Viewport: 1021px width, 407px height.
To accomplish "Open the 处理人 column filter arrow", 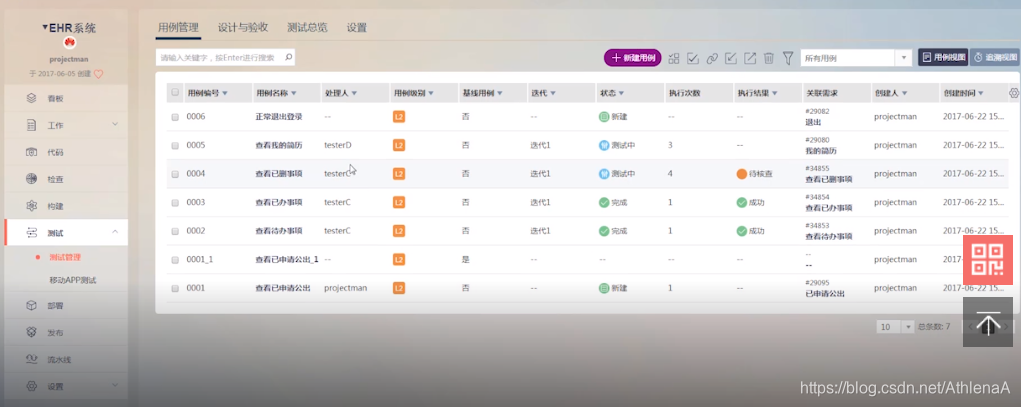I will point(354,93).
